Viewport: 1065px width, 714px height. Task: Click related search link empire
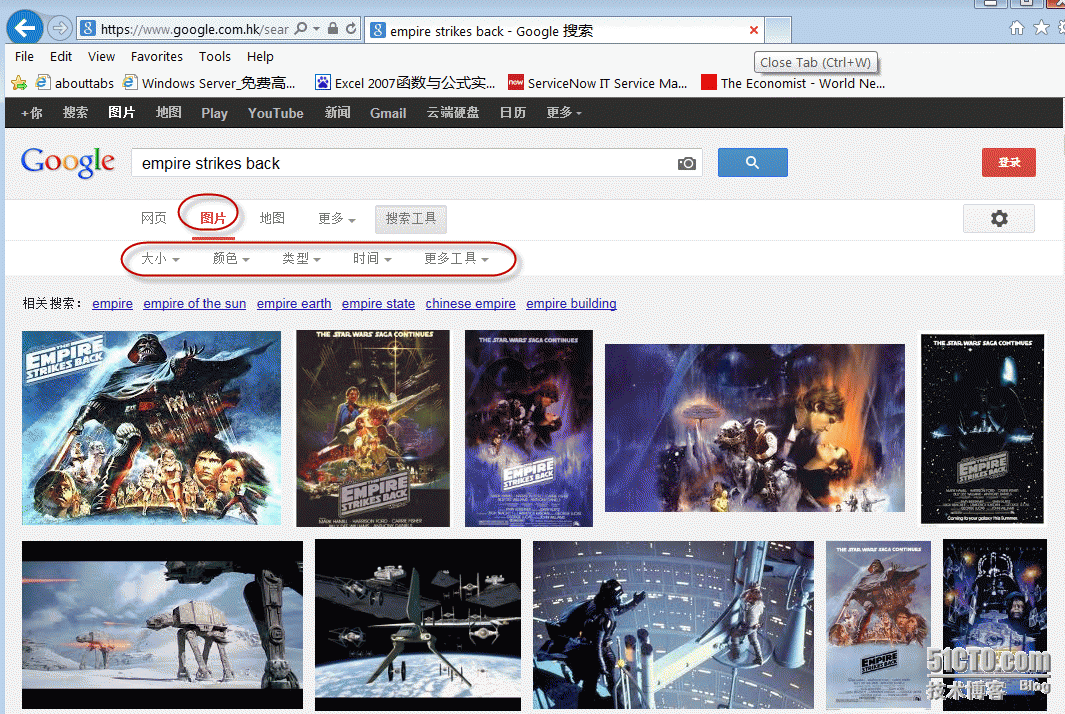[x=112, y=304]
